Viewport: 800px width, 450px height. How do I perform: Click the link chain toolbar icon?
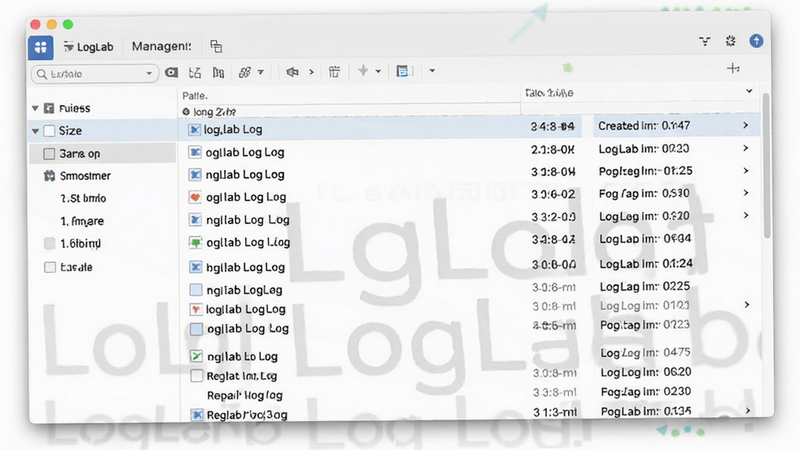click(x=245, y=72)
